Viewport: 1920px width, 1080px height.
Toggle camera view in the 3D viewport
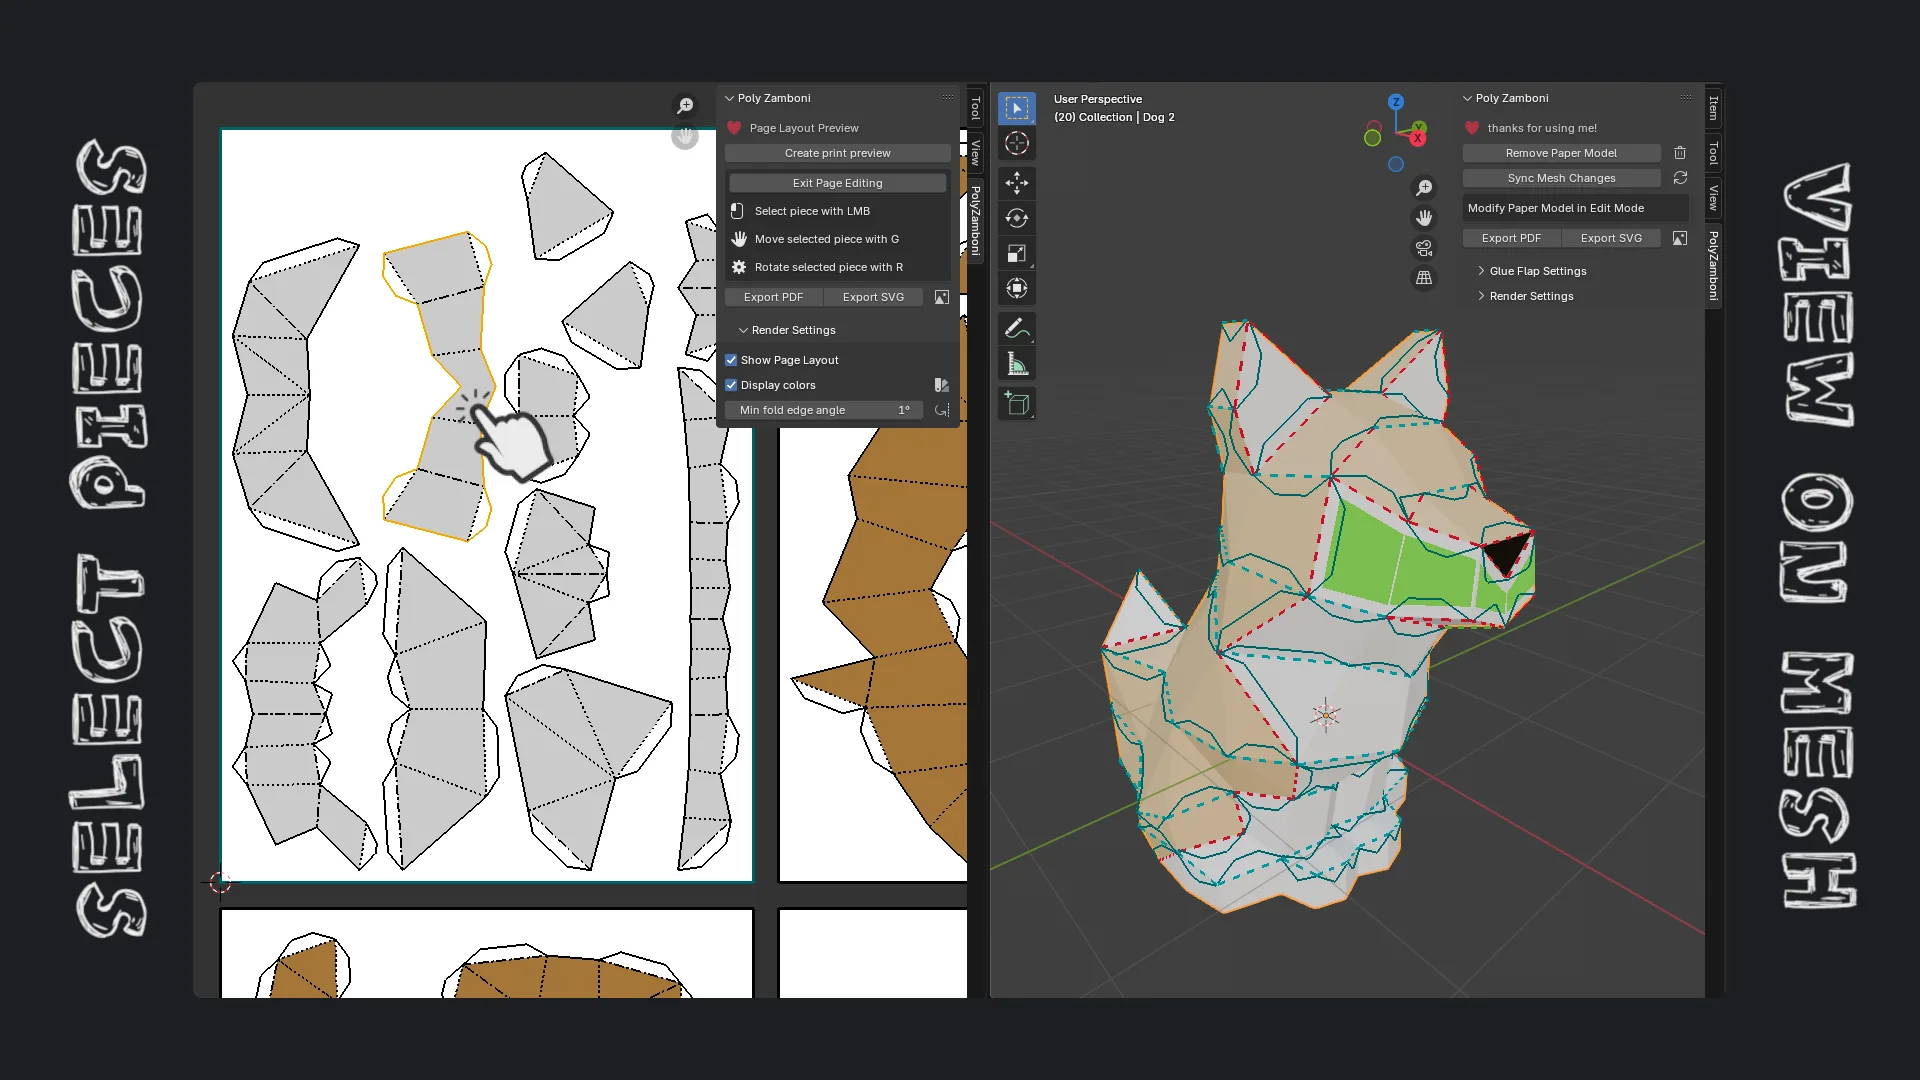(x=1424, y=247)
